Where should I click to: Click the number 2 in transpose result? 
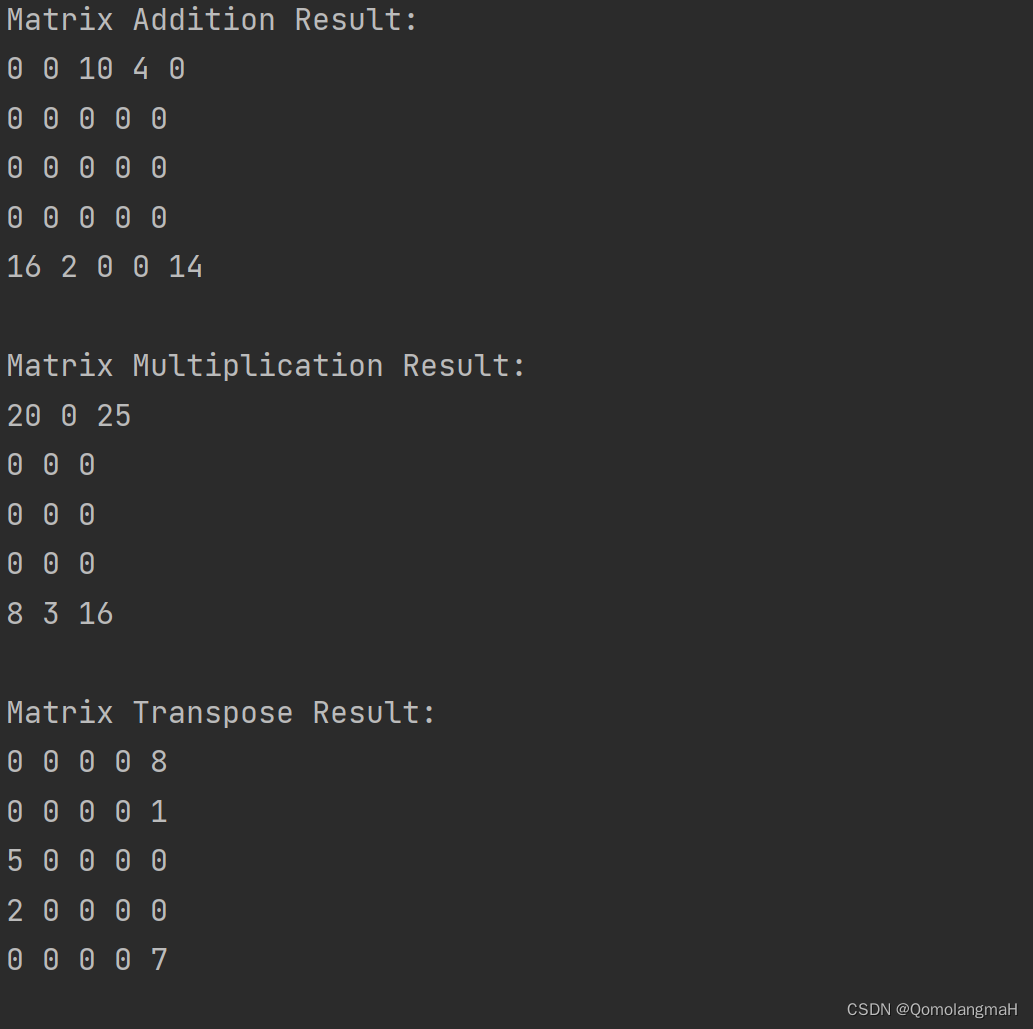point(14,911)
